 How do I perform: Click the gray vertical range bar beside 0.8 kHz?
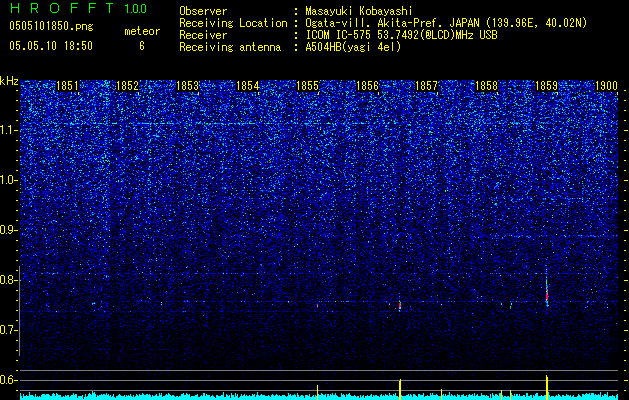tap(19, 311)
